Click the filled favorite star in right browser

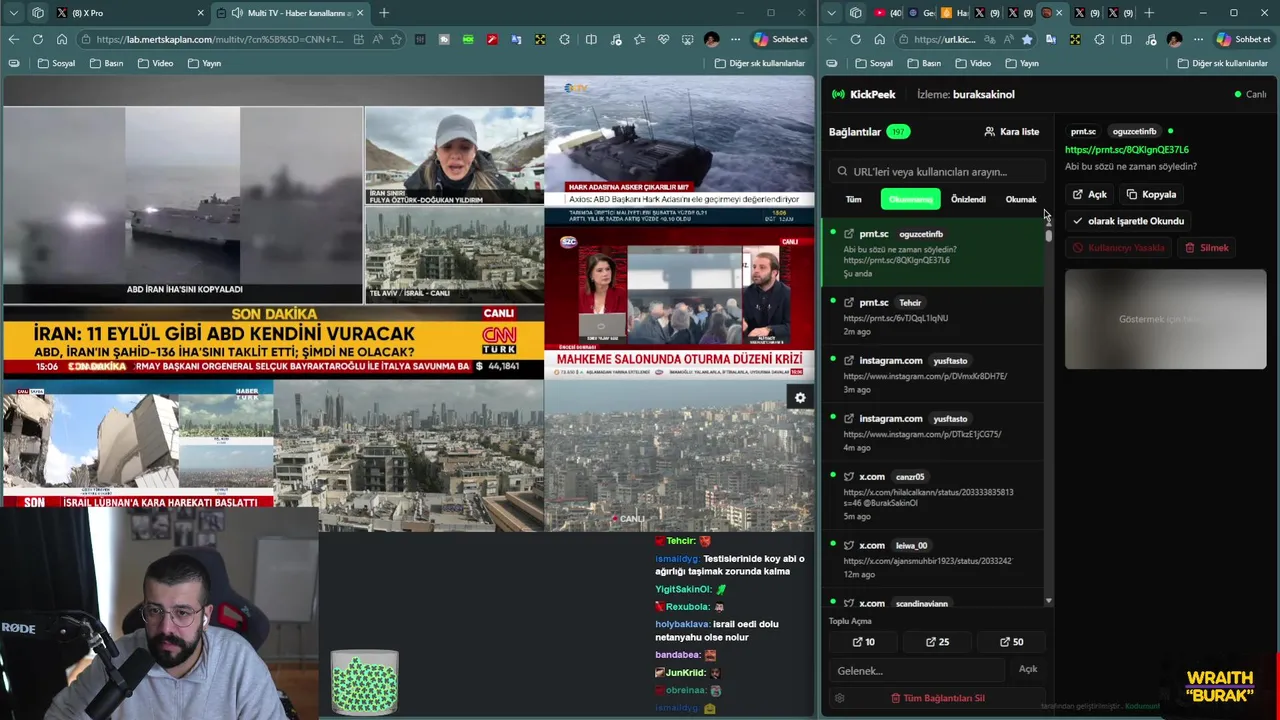coord(1026,39)
